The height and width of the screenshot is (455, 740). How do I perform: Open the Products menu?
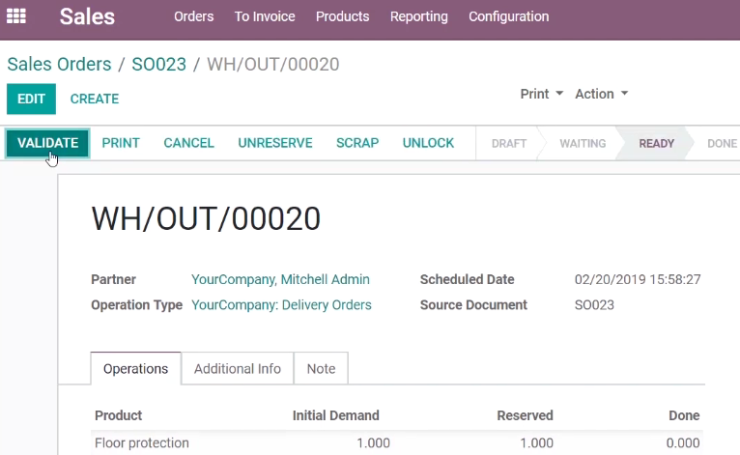[343, 17]
